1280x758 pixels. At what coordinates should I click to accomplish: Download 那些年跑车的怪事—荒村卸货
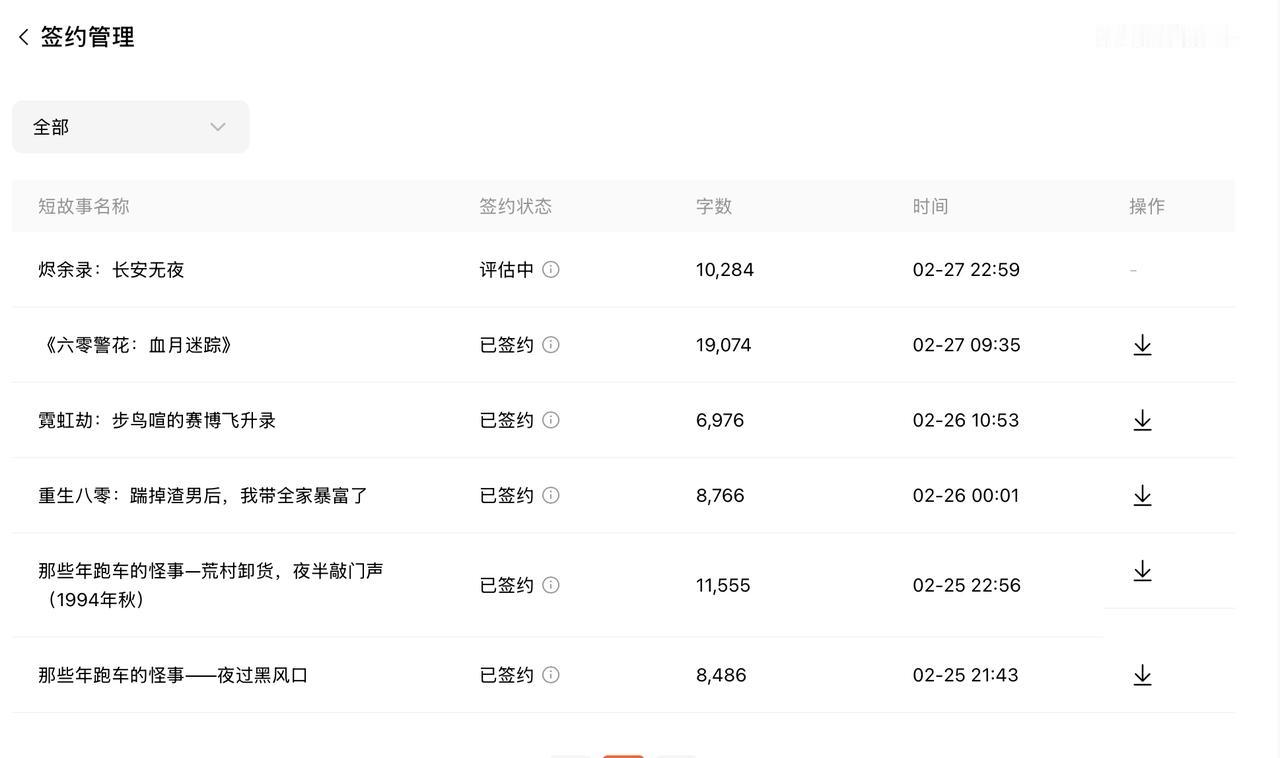(x=1142, y=570)
